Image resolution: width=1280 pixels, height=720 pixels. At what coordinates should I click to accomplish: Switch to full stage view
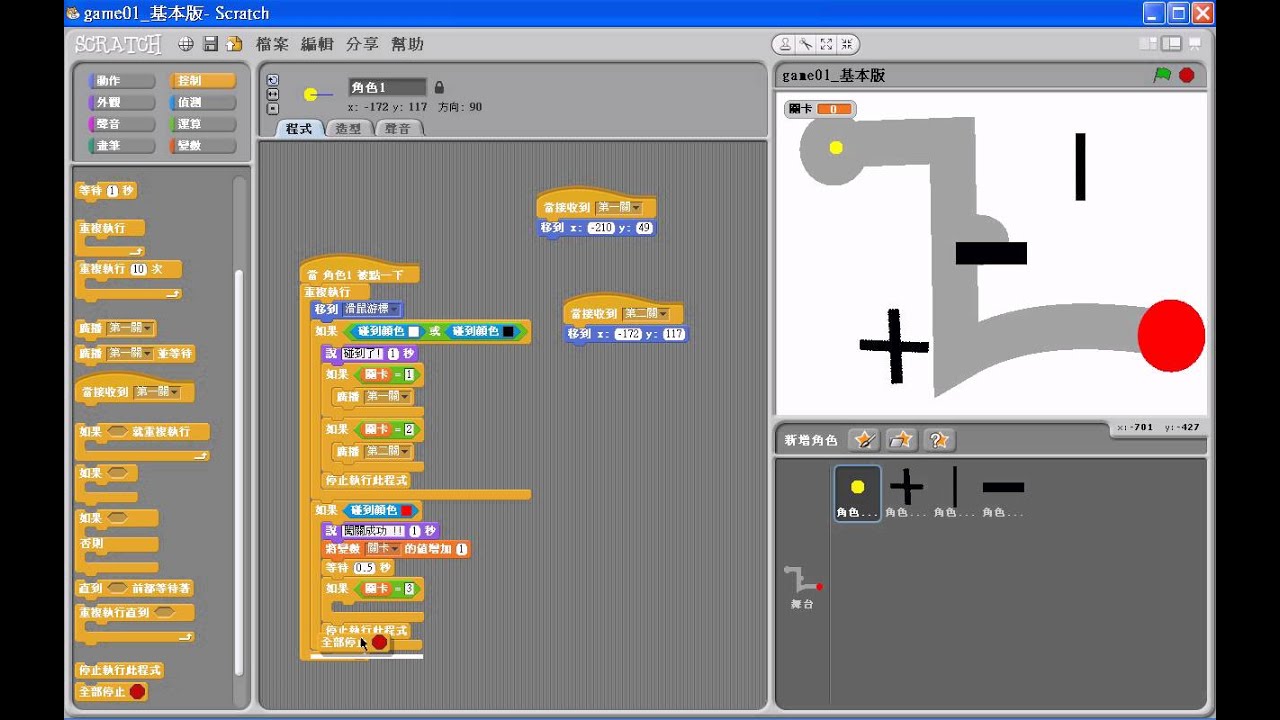click(x=1170, y=44)
